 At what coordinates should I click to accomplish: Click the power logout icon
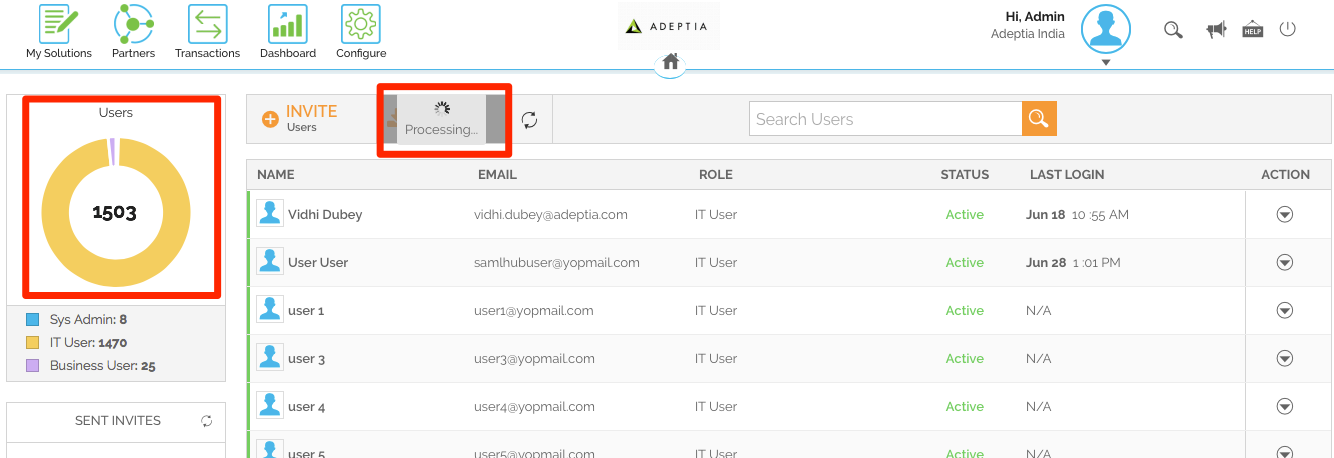coord(1287,29)
